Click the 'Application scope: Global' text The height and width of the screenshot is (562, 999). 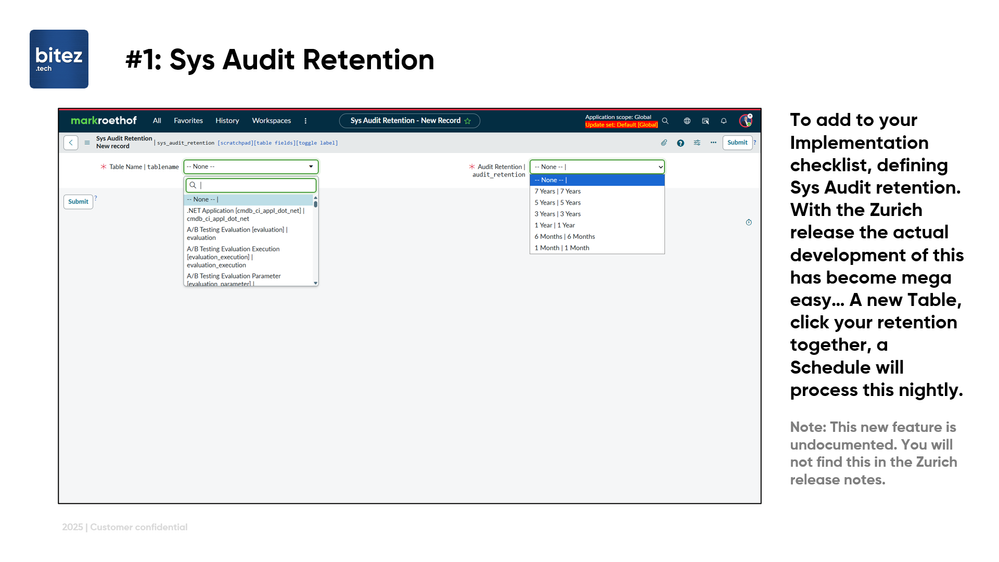click(618, 117)
